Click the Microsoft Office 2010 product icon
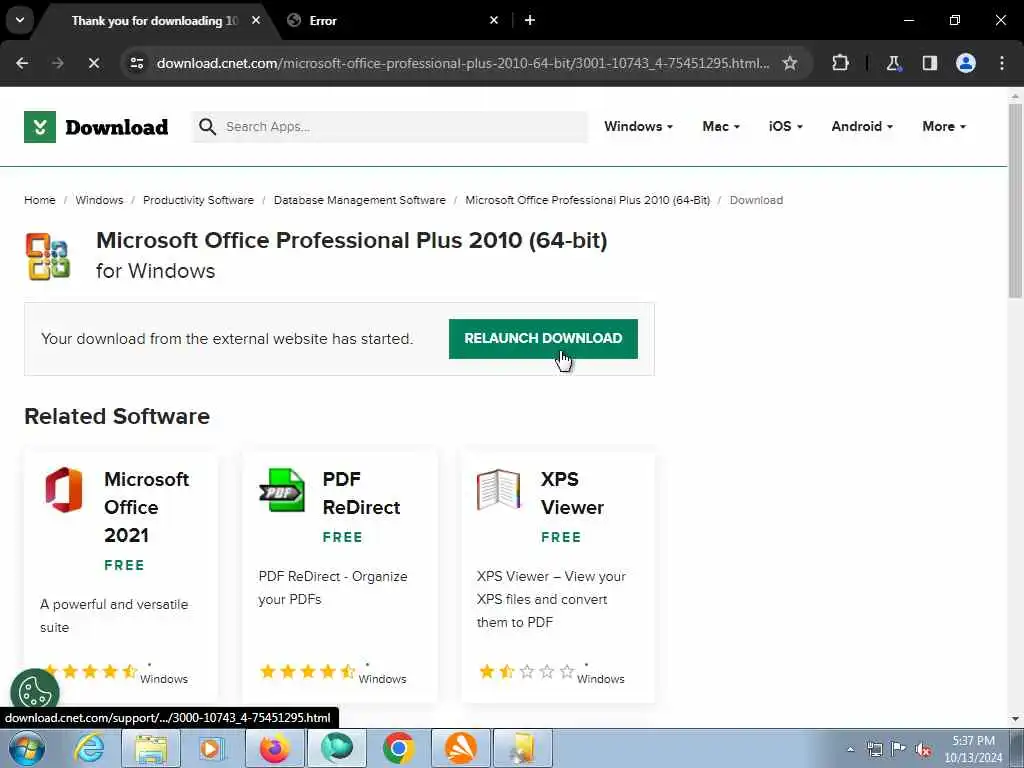The image size is (1024, 768). click(x=48, y=257)
